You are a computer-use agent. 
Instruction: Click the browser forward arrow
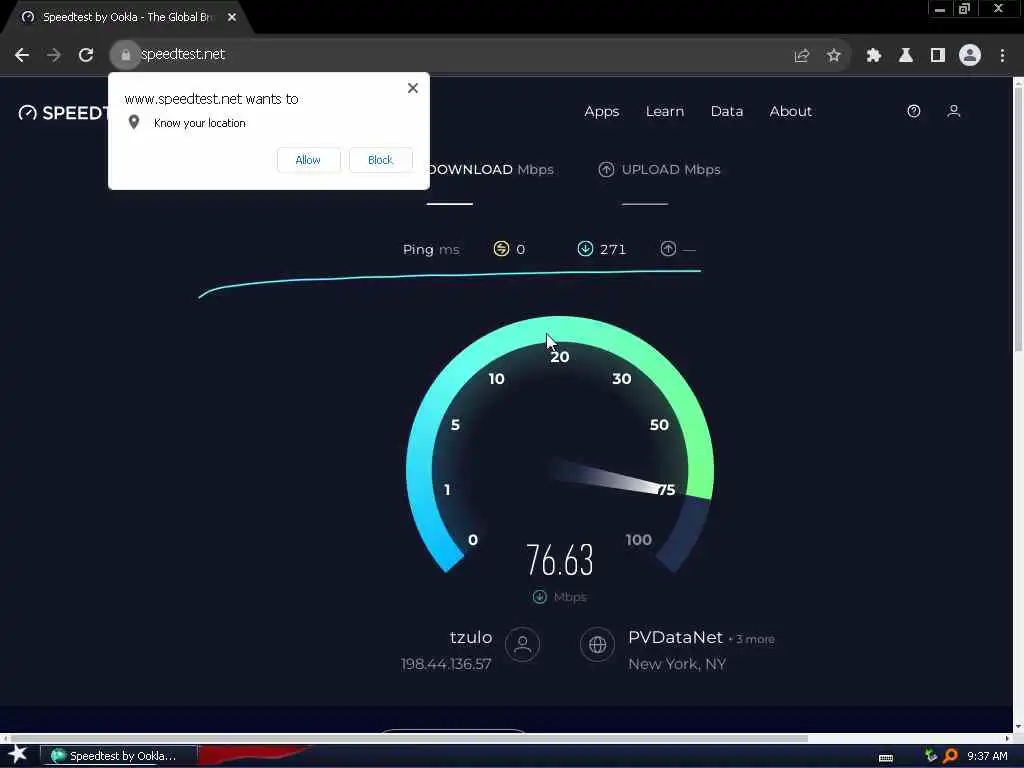[54, 55]
